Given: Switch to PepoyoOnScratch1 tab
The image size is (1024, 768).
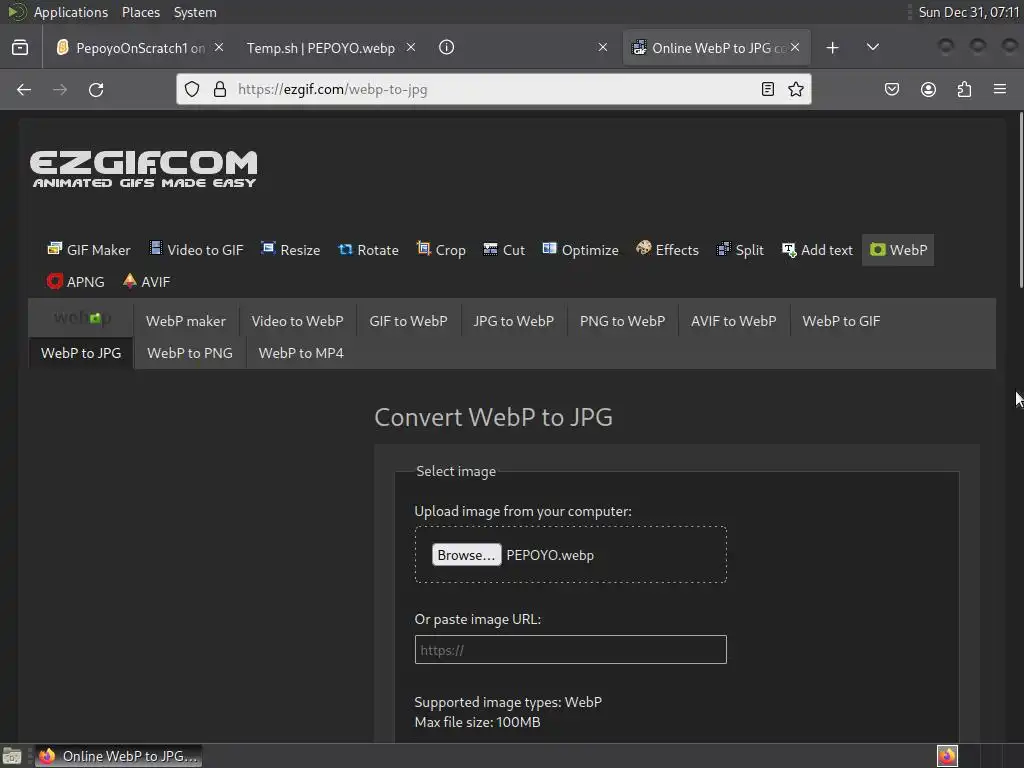Looking at the screenshot, I should [131, 48].
